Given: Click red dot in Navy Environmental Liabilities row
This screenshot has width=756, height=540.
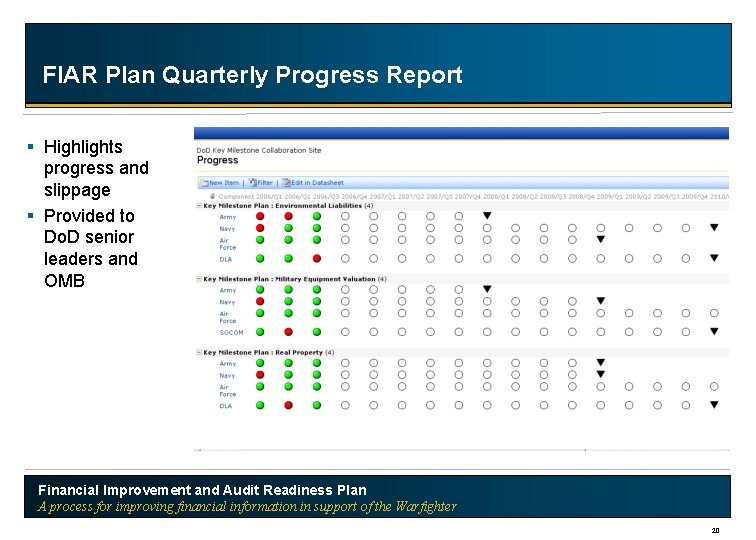Looking at the screenshot, I should coord(260,228).
